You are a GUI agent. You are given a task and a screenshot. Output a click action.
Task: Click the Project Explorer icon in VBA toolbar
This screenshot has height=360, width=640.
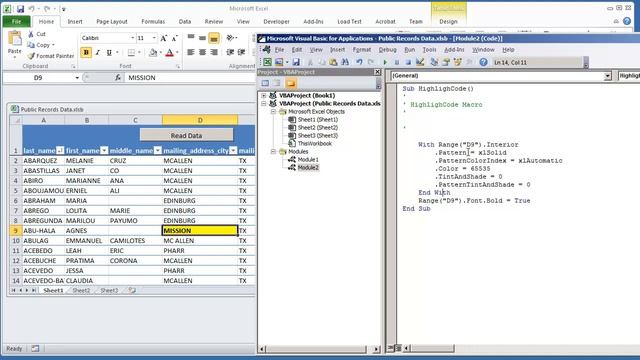point(434,62)
